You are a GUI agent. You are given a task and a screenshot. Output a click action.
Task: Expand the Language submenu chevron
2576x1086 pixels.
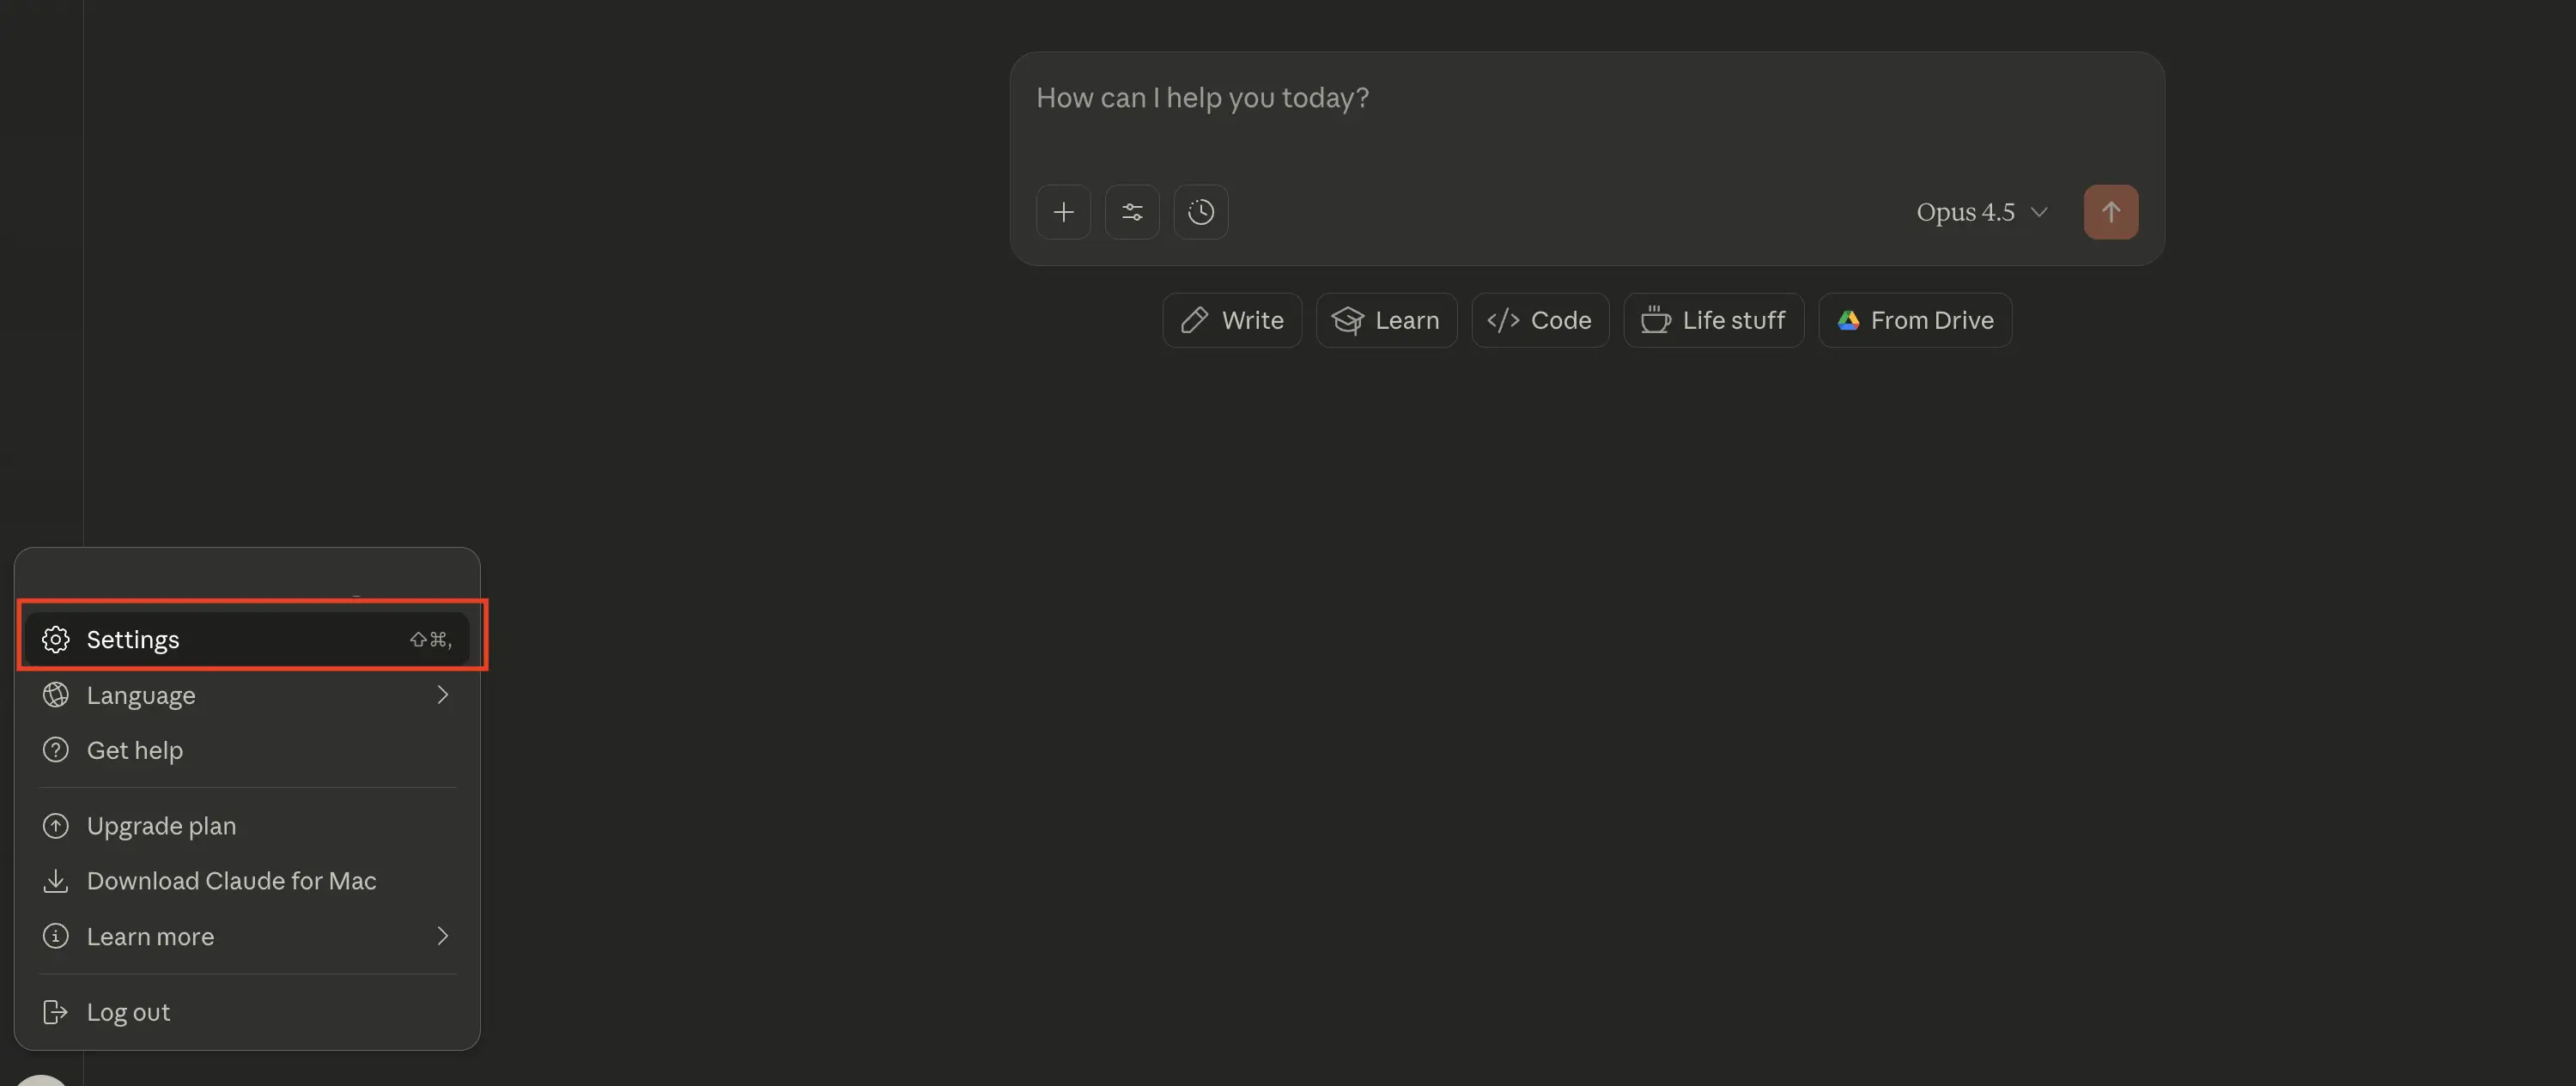(442, 695)
